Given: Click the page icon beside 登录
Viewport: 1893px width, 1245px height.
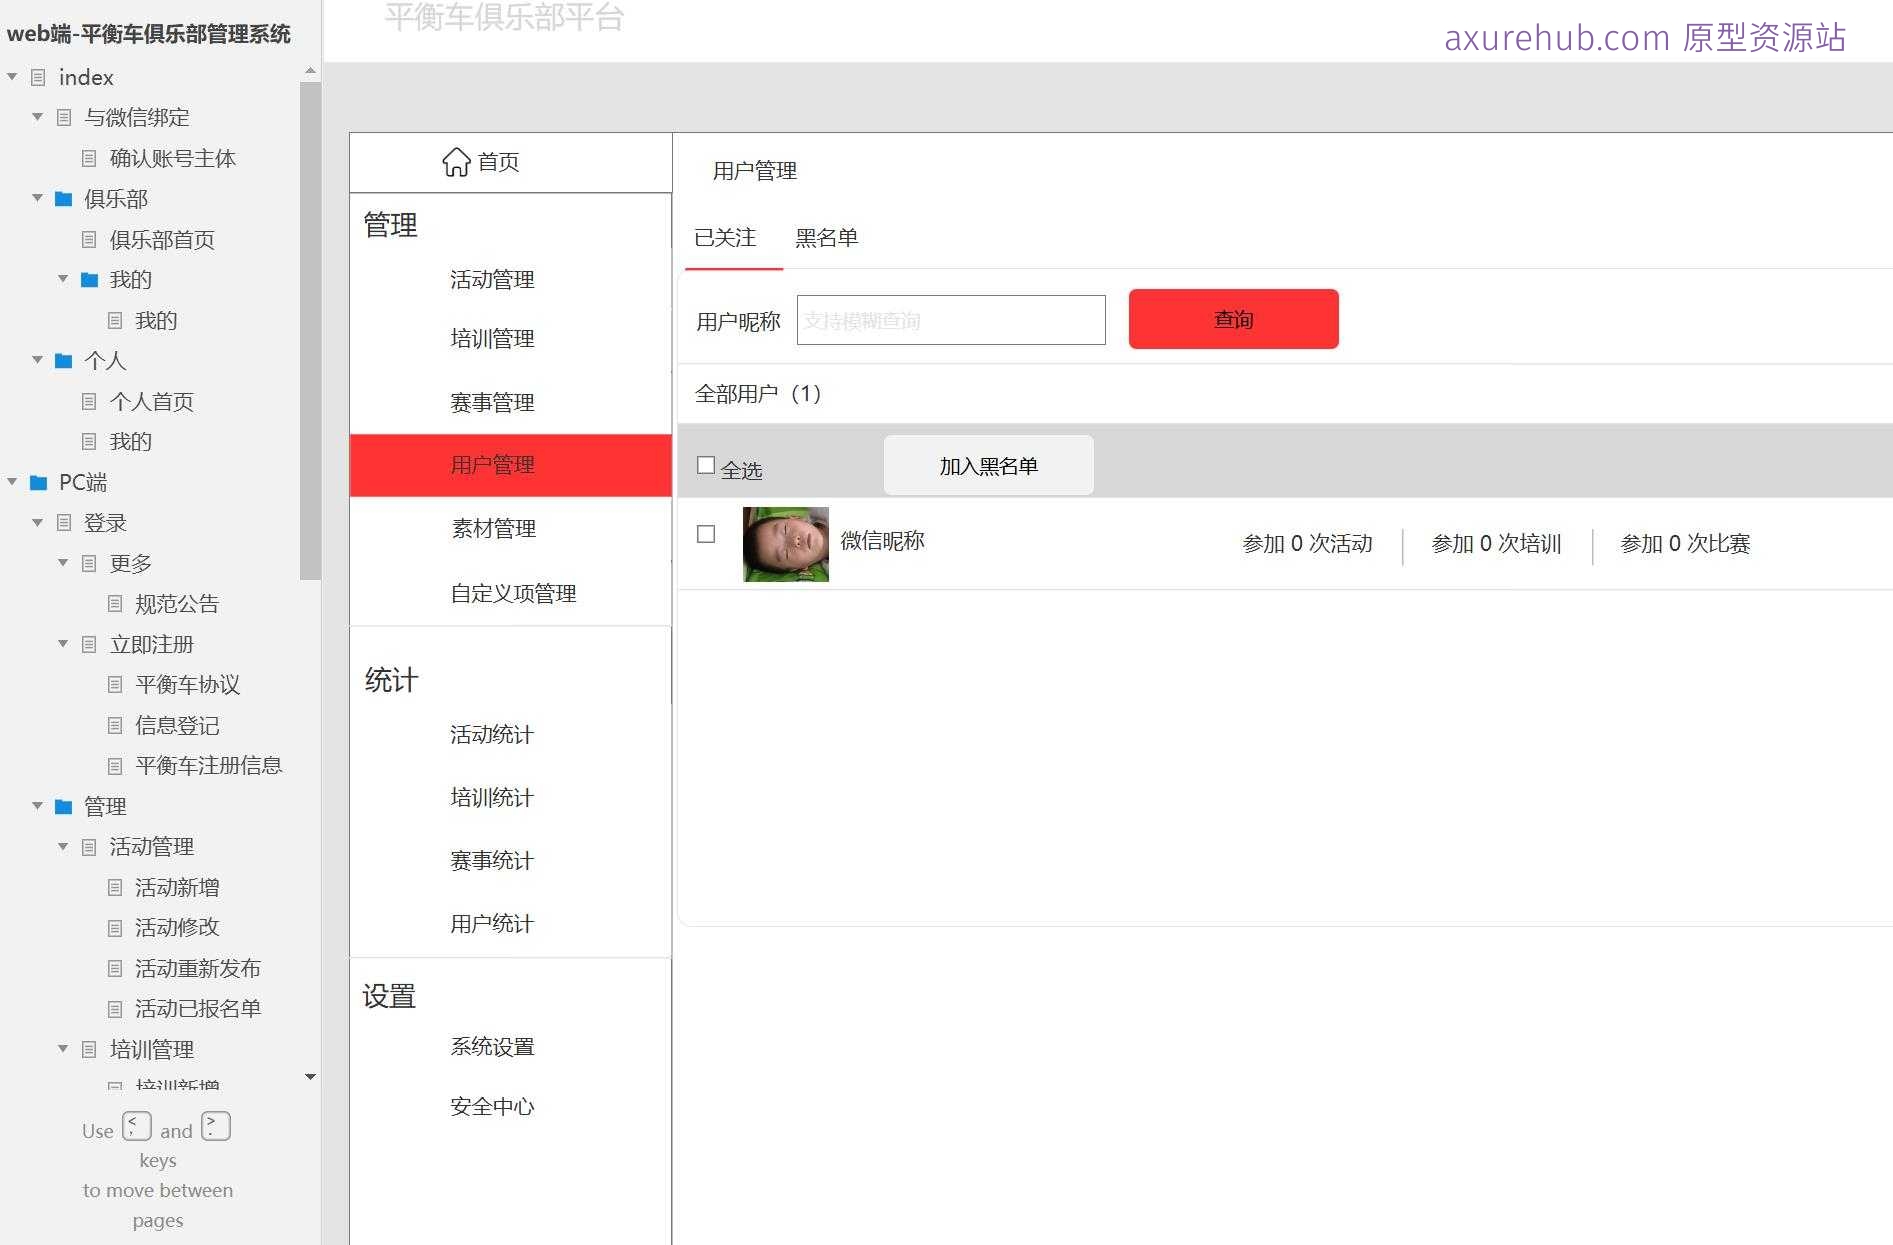Looking at the screenshot, I should (x=64, y=522).
